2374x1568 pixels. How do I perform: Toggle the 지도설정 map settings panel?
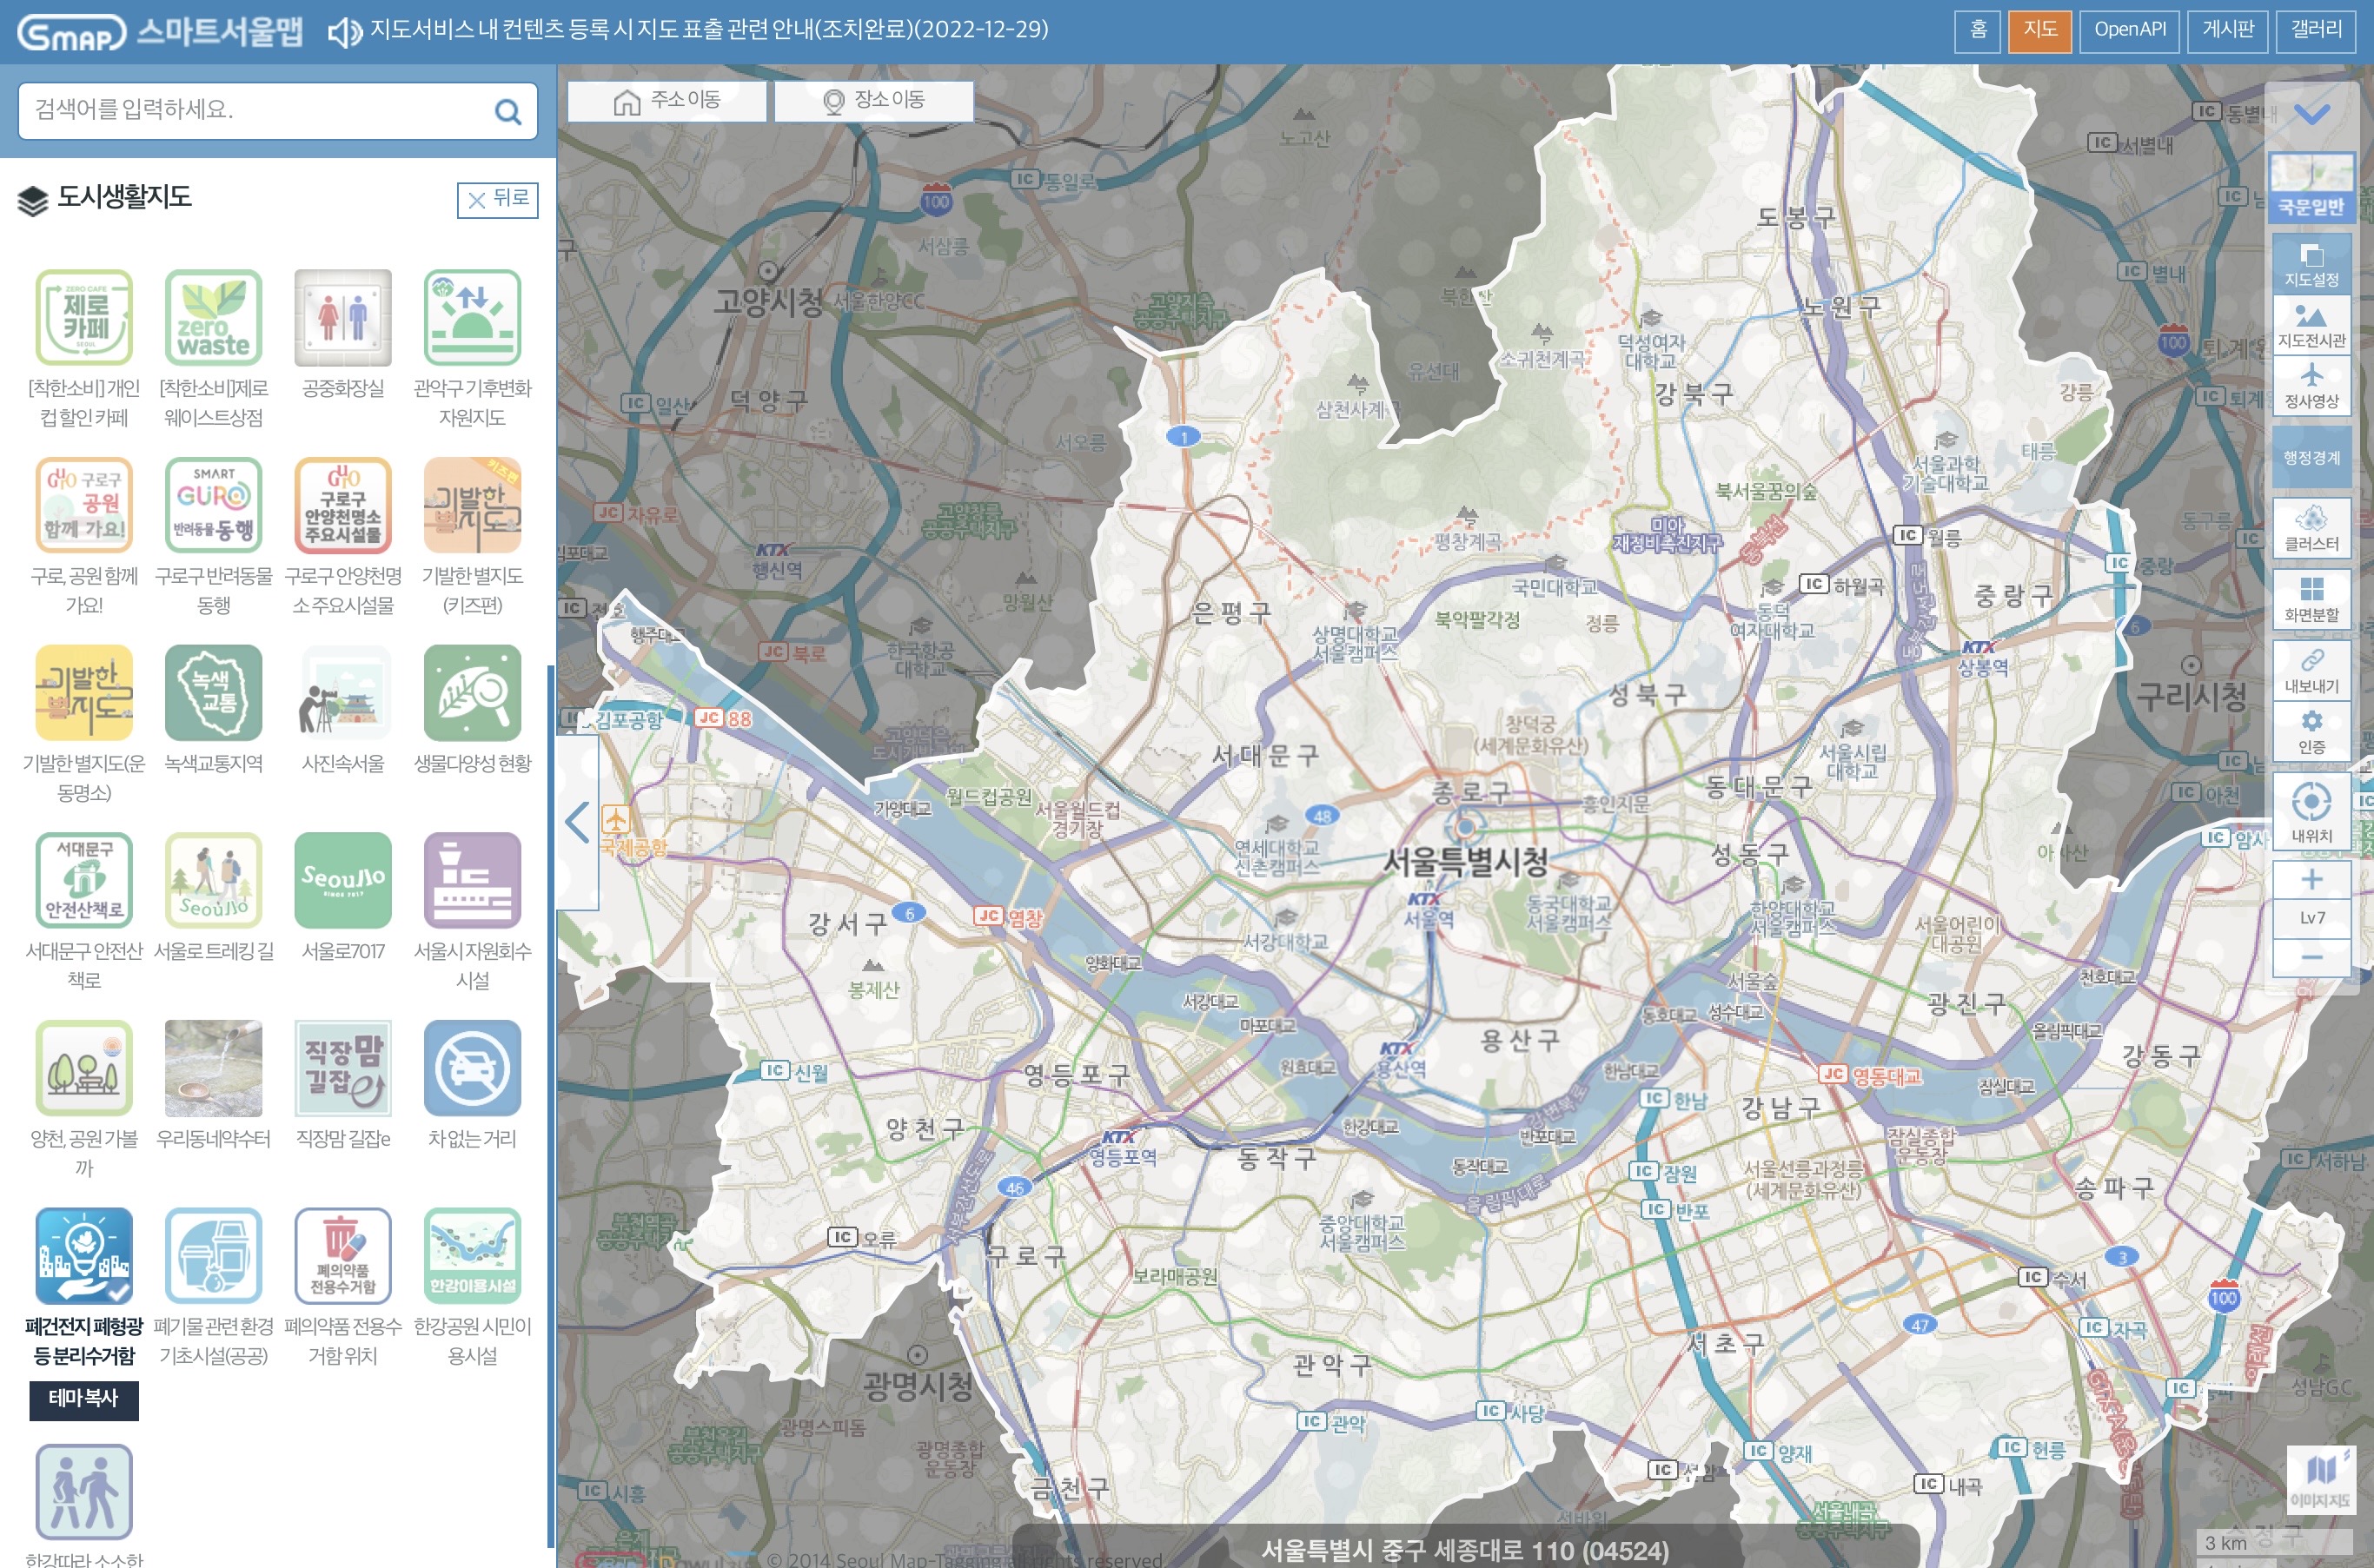point(2311,264)
